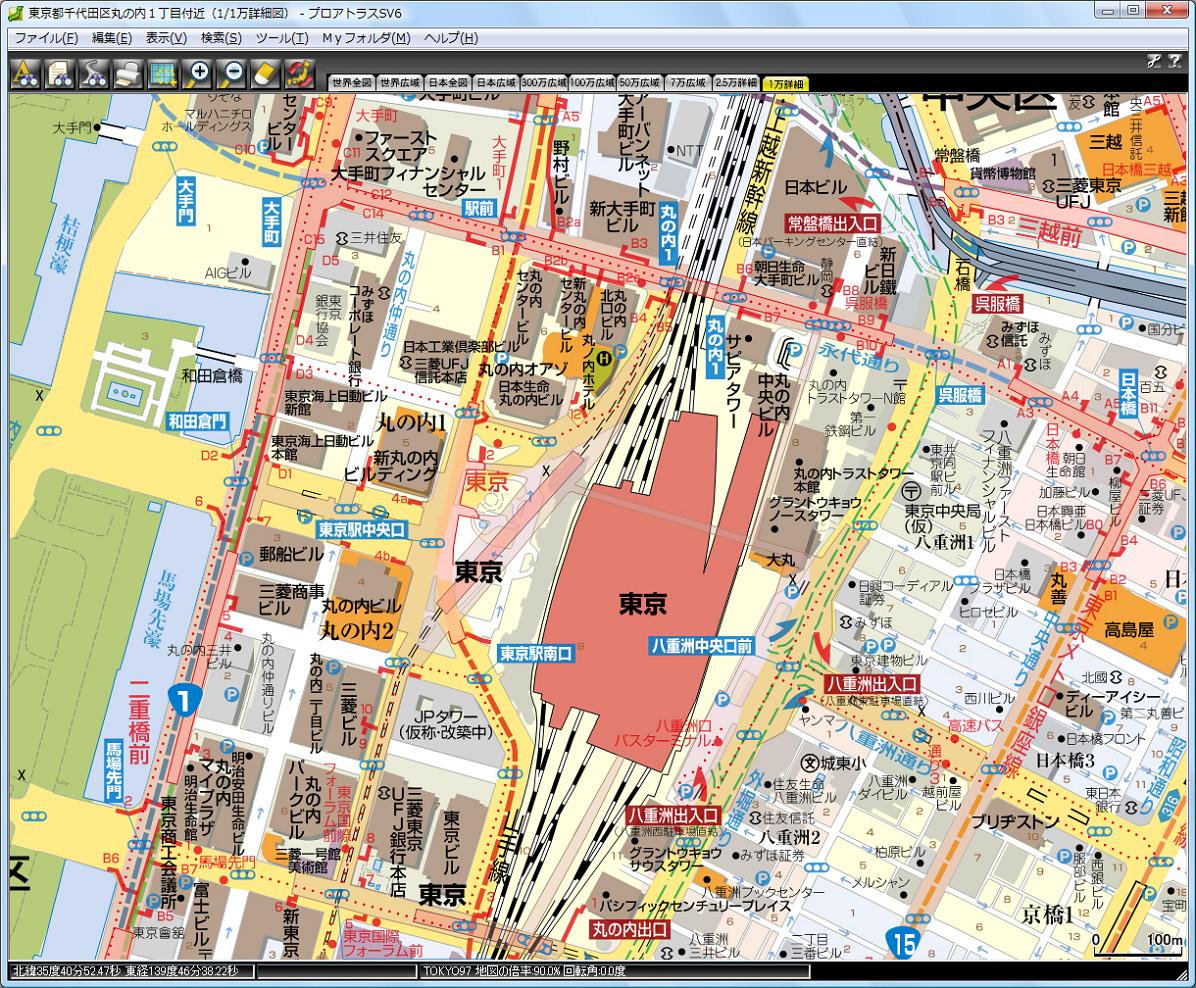Viewport: 1196px width, 988px height.
Task: Zoom out with the minus magnifier
Action: pos(232,74)
